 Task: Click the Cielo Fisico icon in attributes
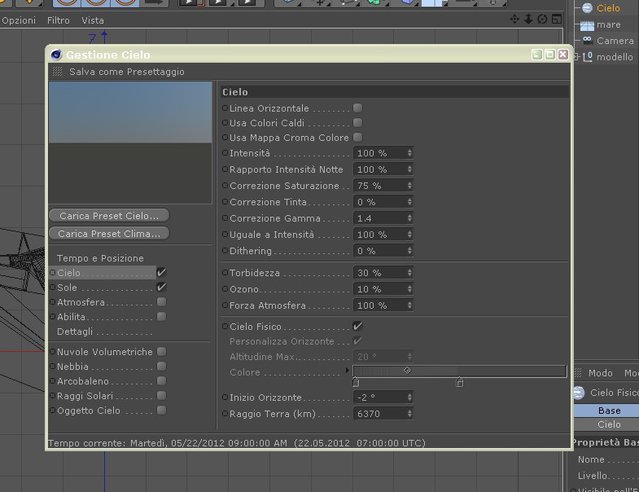point(579,393)
